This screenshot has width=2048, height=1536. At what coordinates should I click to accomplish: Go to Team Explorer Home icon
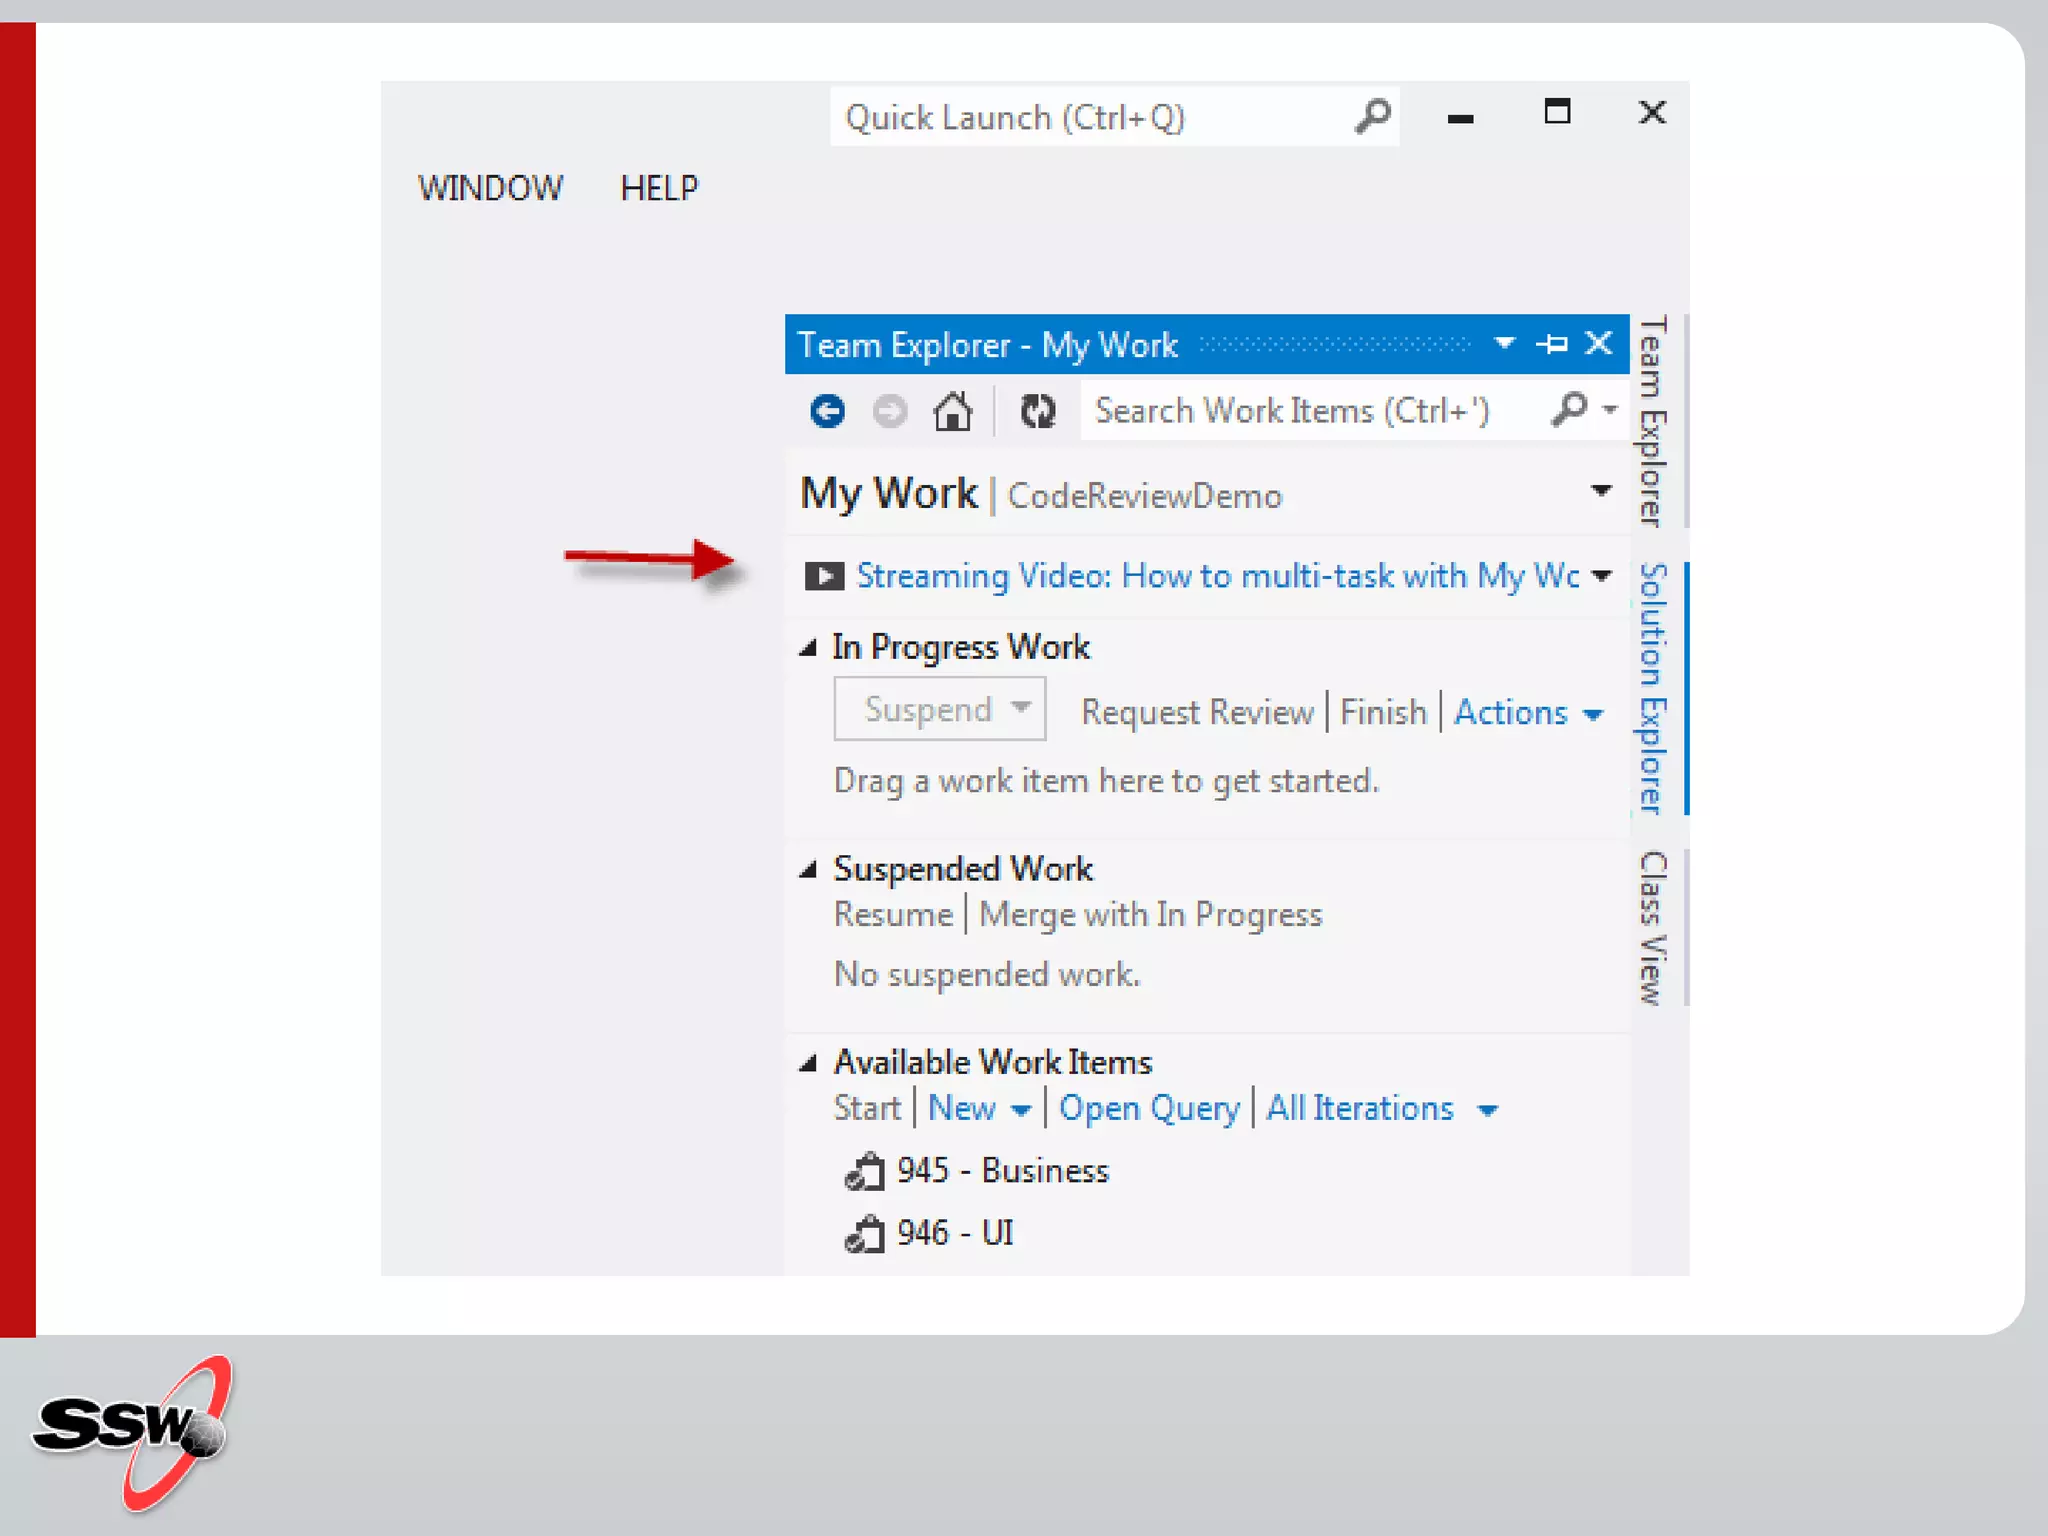952,411
